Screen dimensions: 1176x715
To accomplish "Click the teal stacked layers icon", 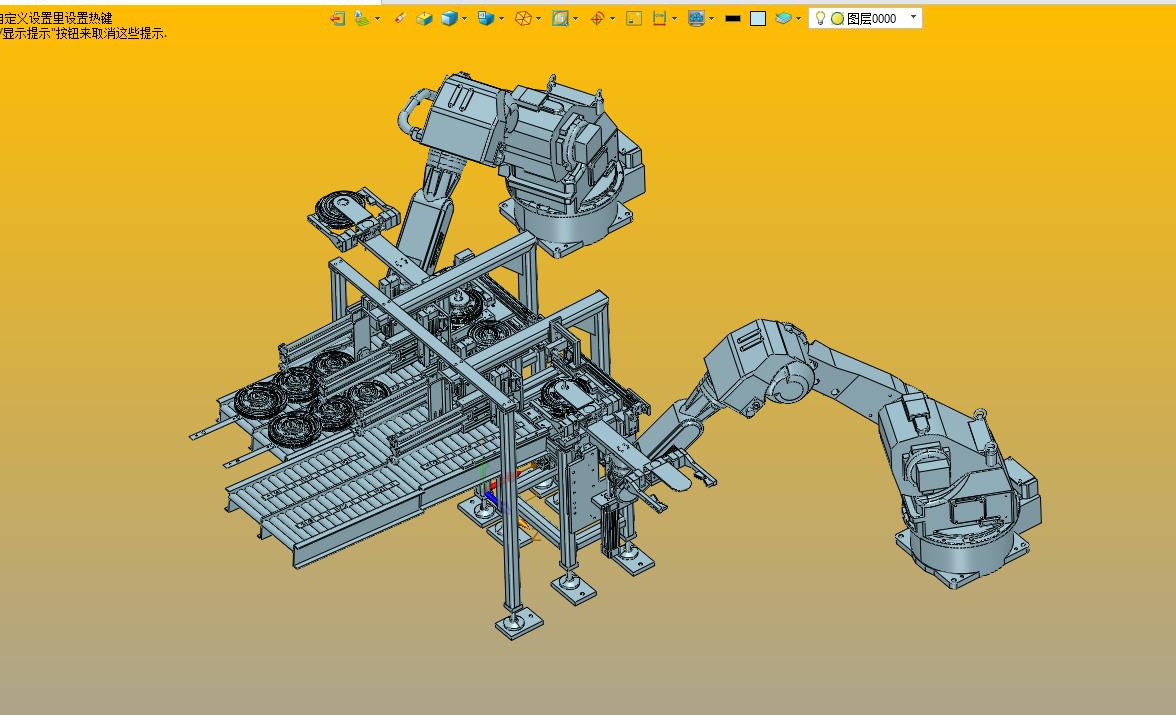I will (783, 19).
